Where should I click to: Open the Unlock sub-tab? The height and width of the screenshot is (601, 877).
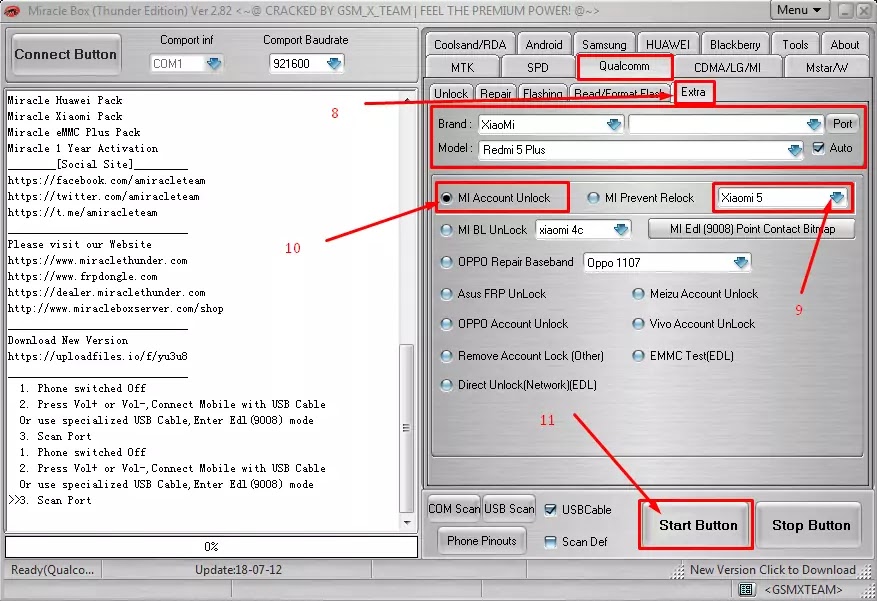451,93
